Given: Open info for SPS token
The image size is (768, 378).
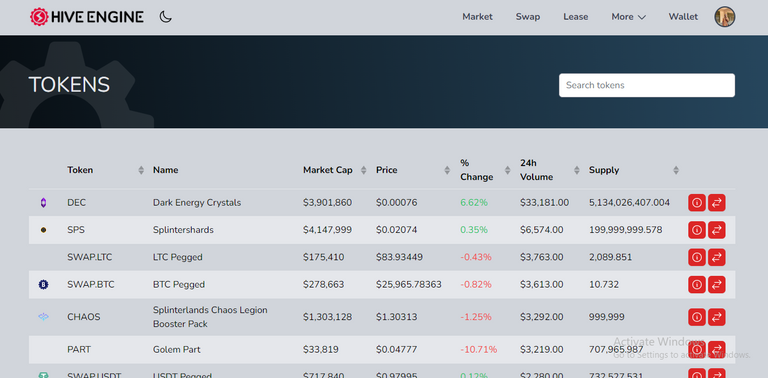Looking at the screenshot, I should click(x=697, y=230).
